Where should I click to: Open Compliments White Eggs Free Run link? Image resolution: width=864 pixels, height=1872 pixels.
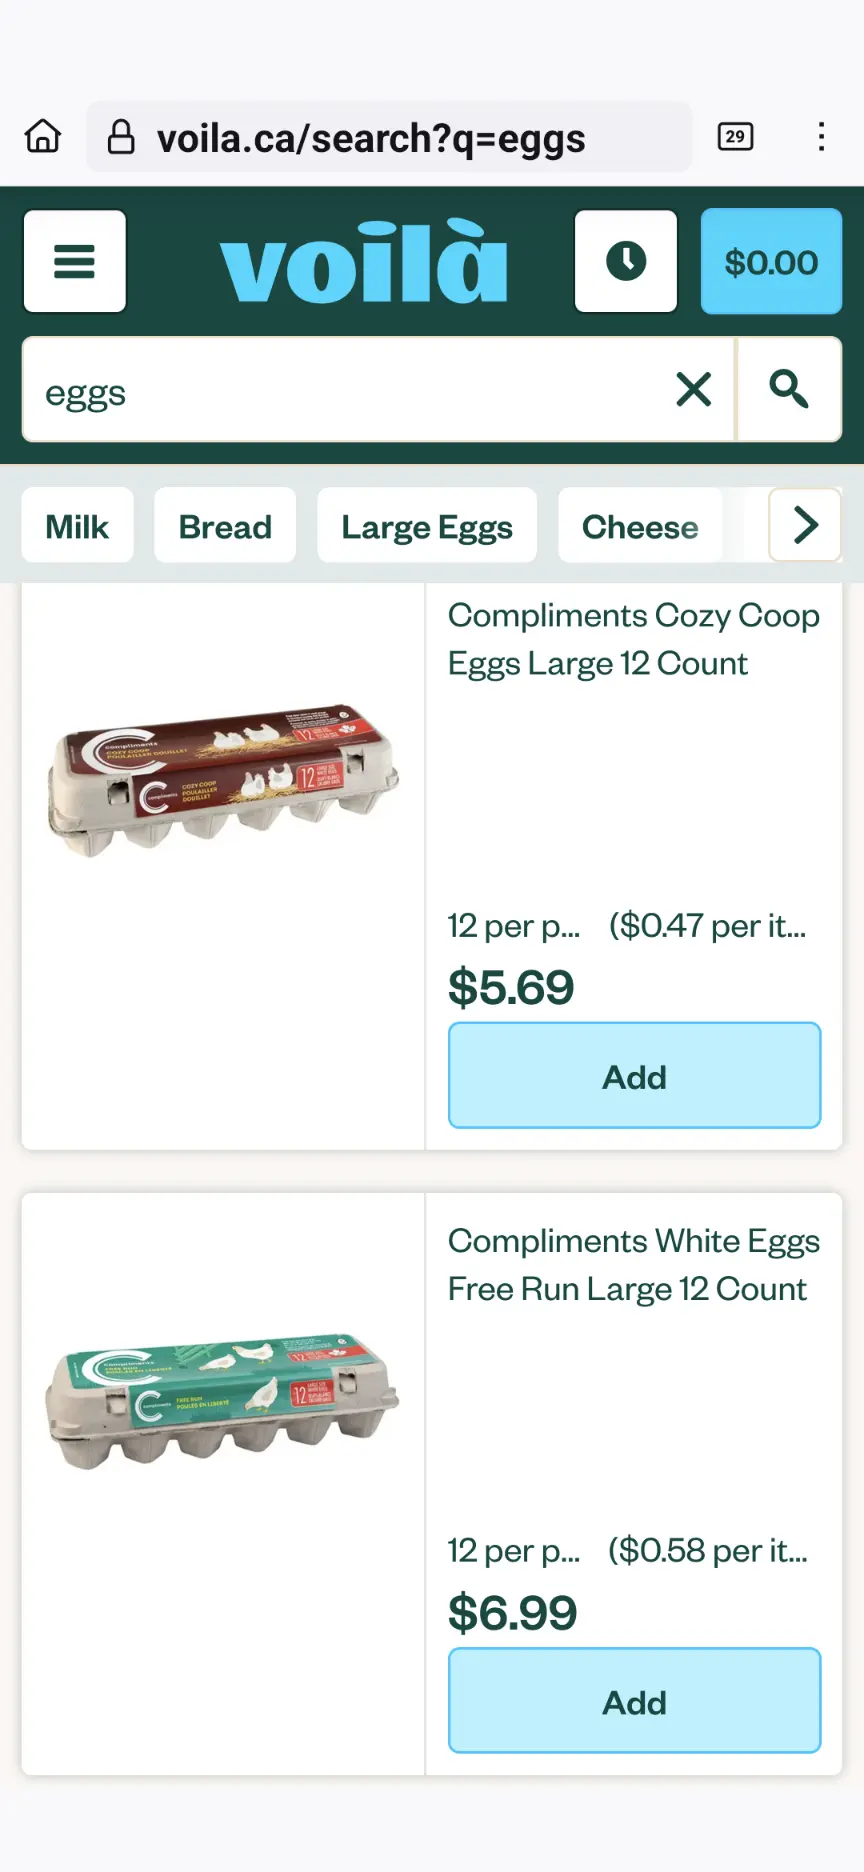pyautogui.click(x=633, y=1264)
